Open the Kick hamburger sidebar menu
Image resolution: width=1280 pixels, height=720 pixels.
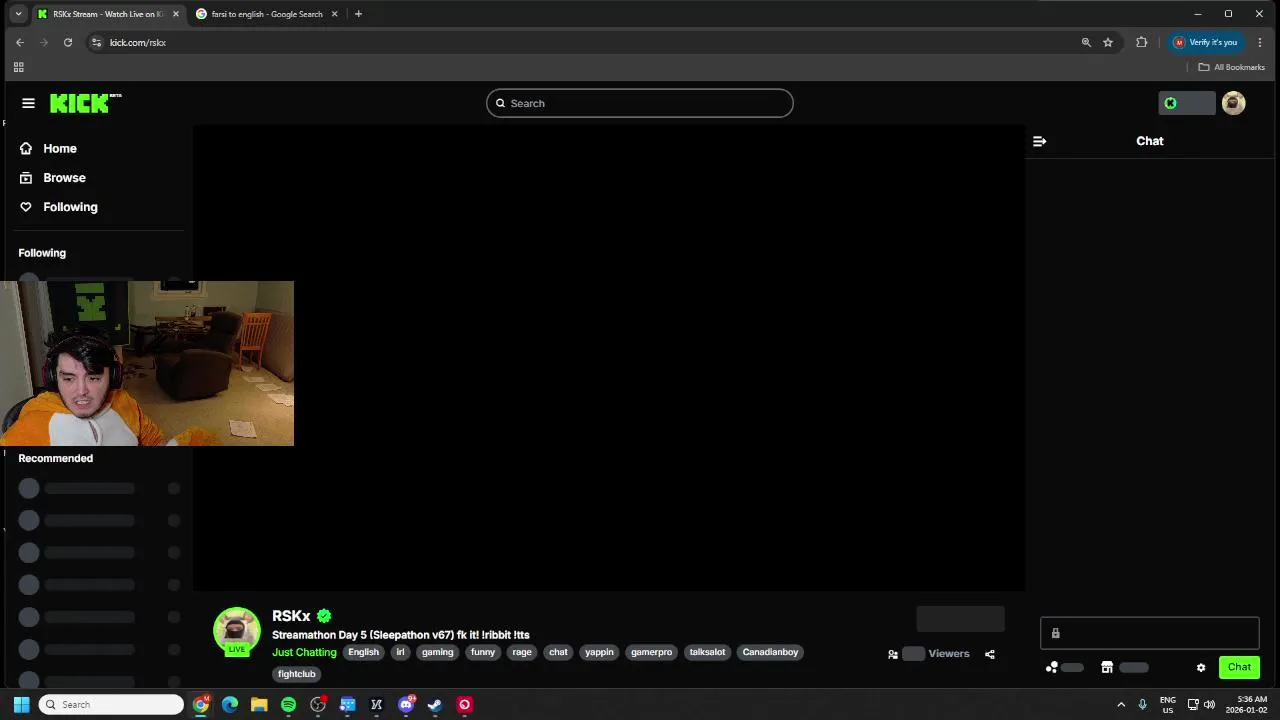[28, 103]
